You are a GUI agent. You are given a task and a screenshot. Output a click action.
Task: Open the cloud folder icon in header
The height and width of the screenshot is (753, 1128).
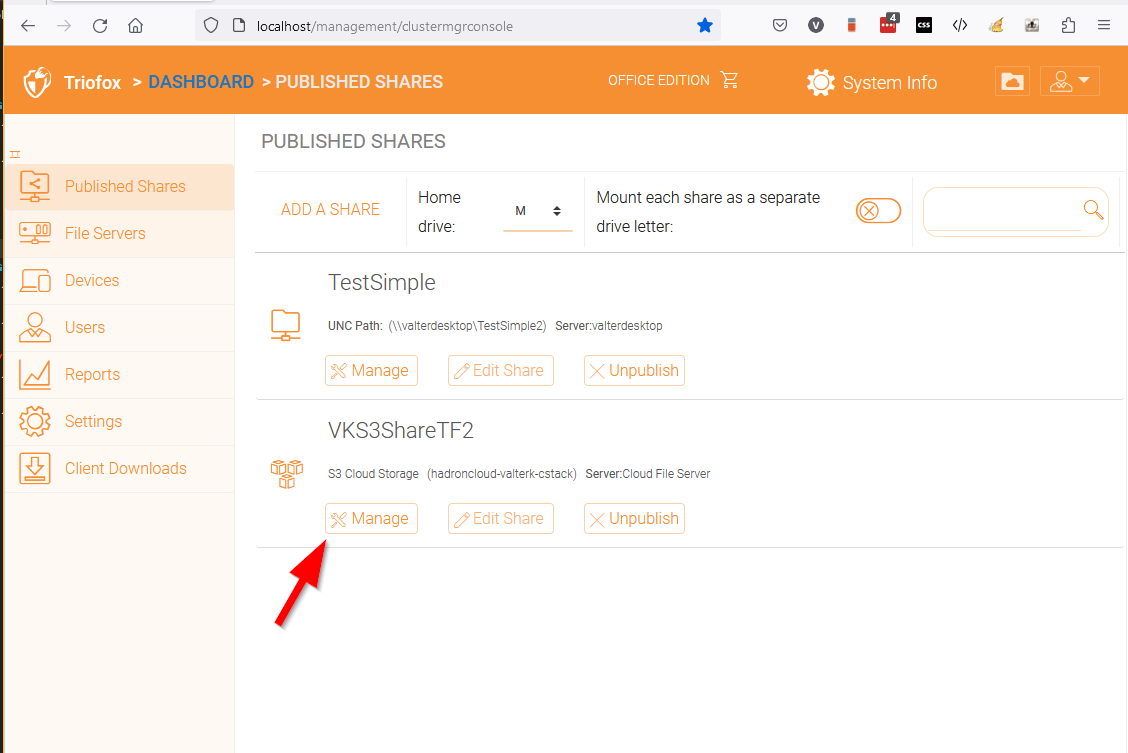[x=1012, y=81]
